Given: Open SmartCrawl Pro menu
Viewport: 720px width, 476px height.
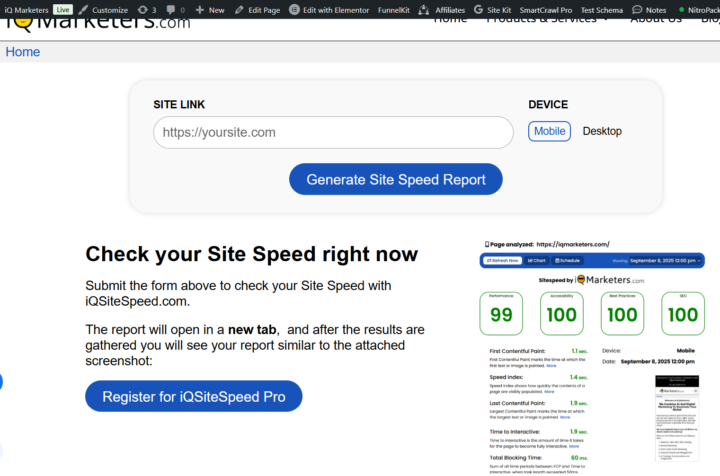Looking at the screenshot, I should 546,10.
